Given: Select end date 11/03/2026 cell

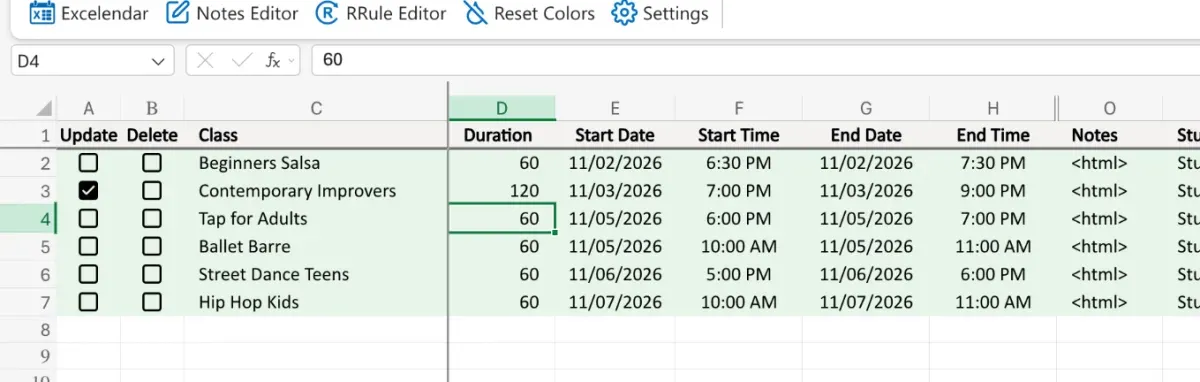Looking at the screenshot, I should pos(866,191).
